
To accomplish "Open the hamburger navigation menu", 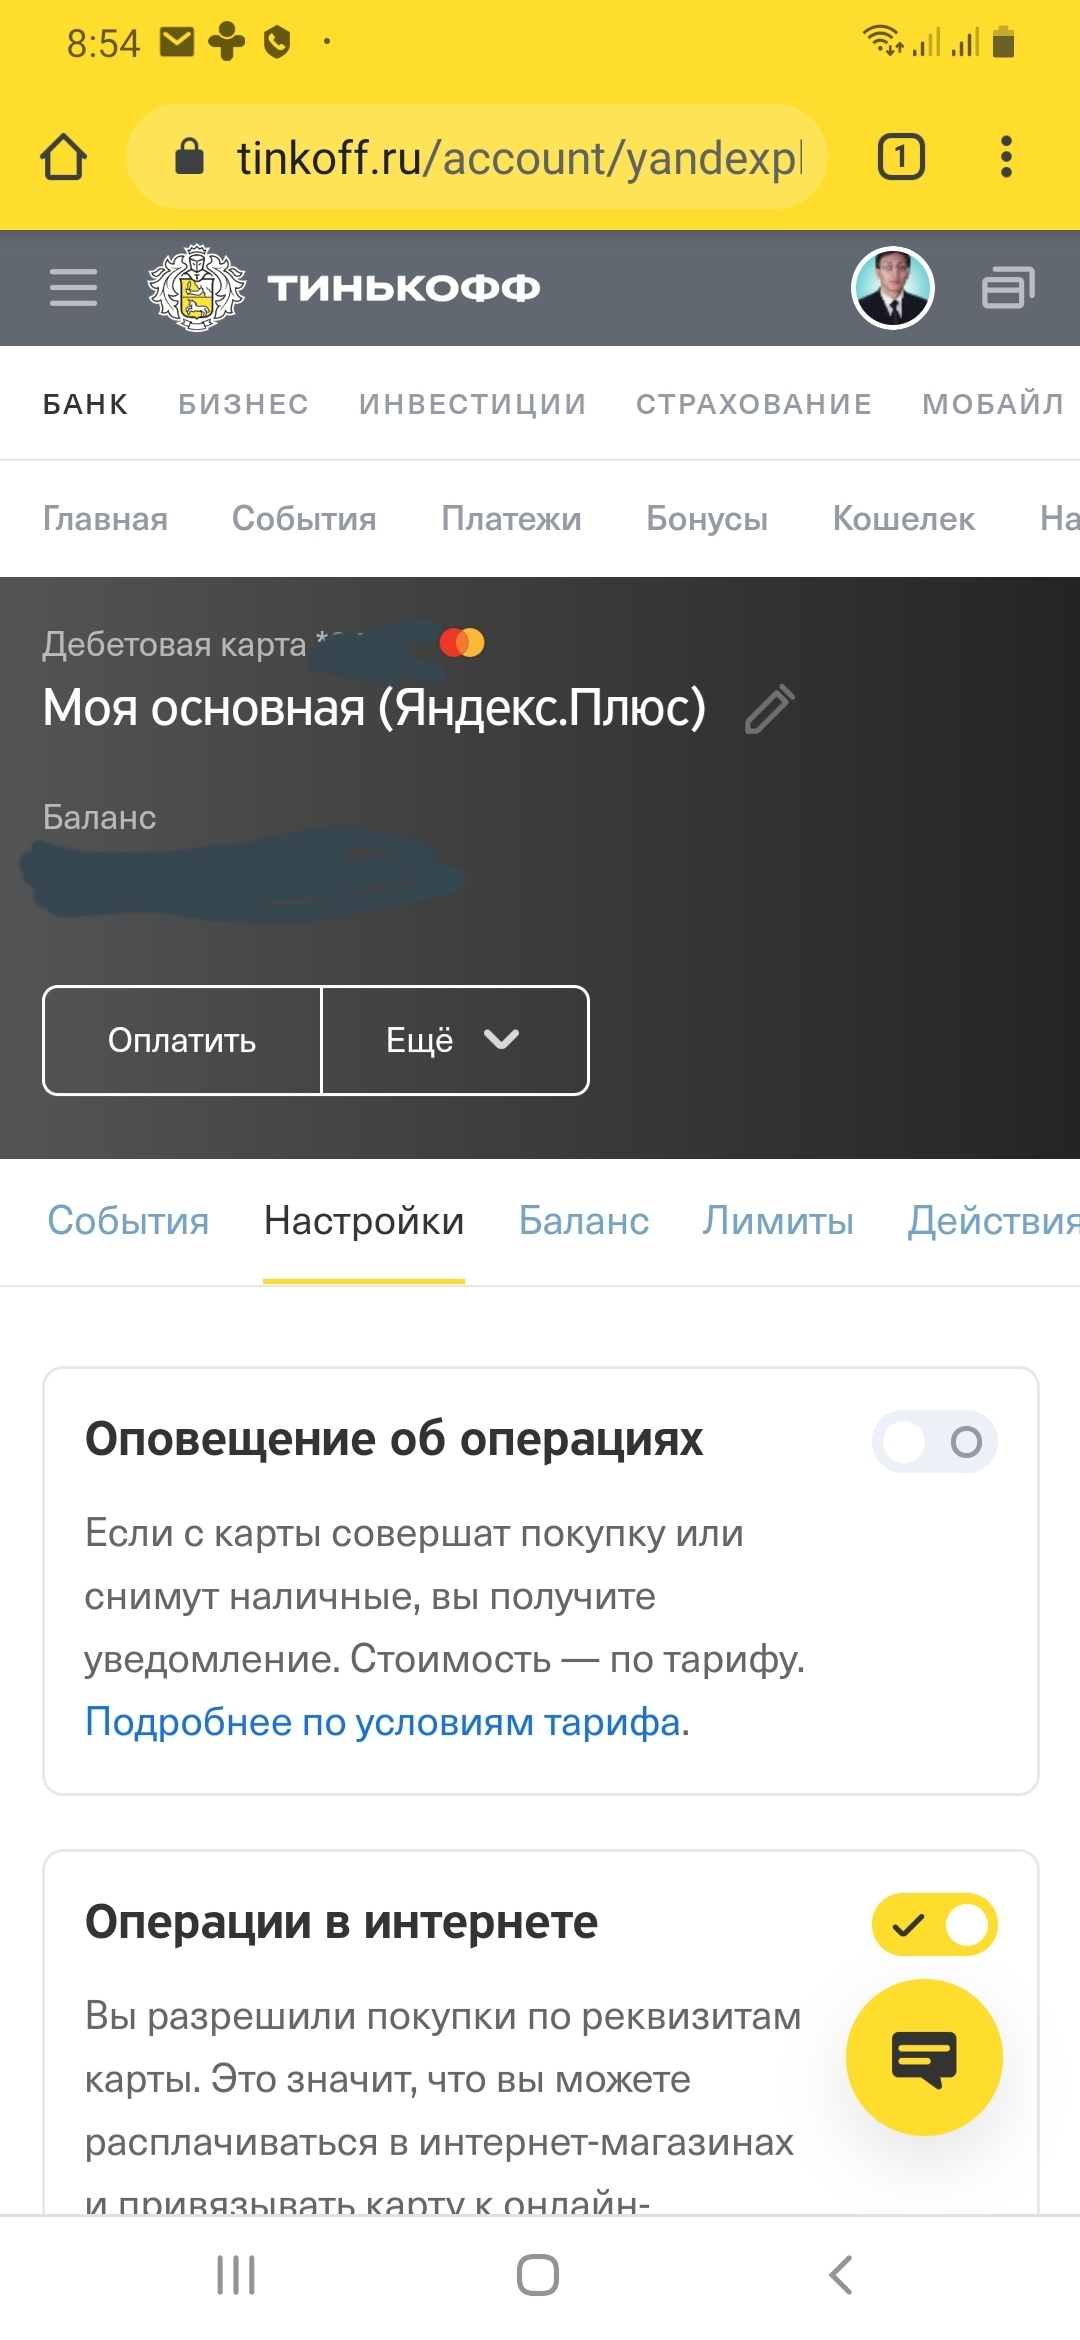I will pyautogui.click(x=74, y=288).
